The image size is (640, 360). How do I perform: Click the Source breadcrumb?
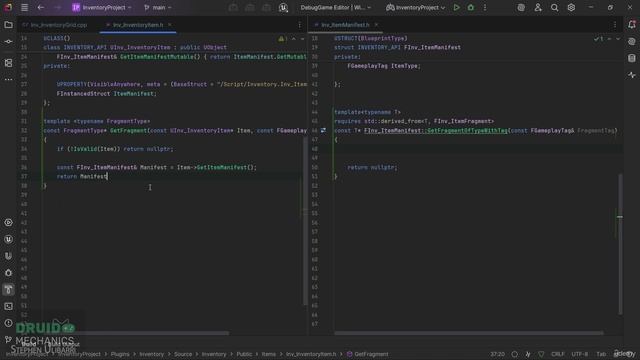[183, 354]
